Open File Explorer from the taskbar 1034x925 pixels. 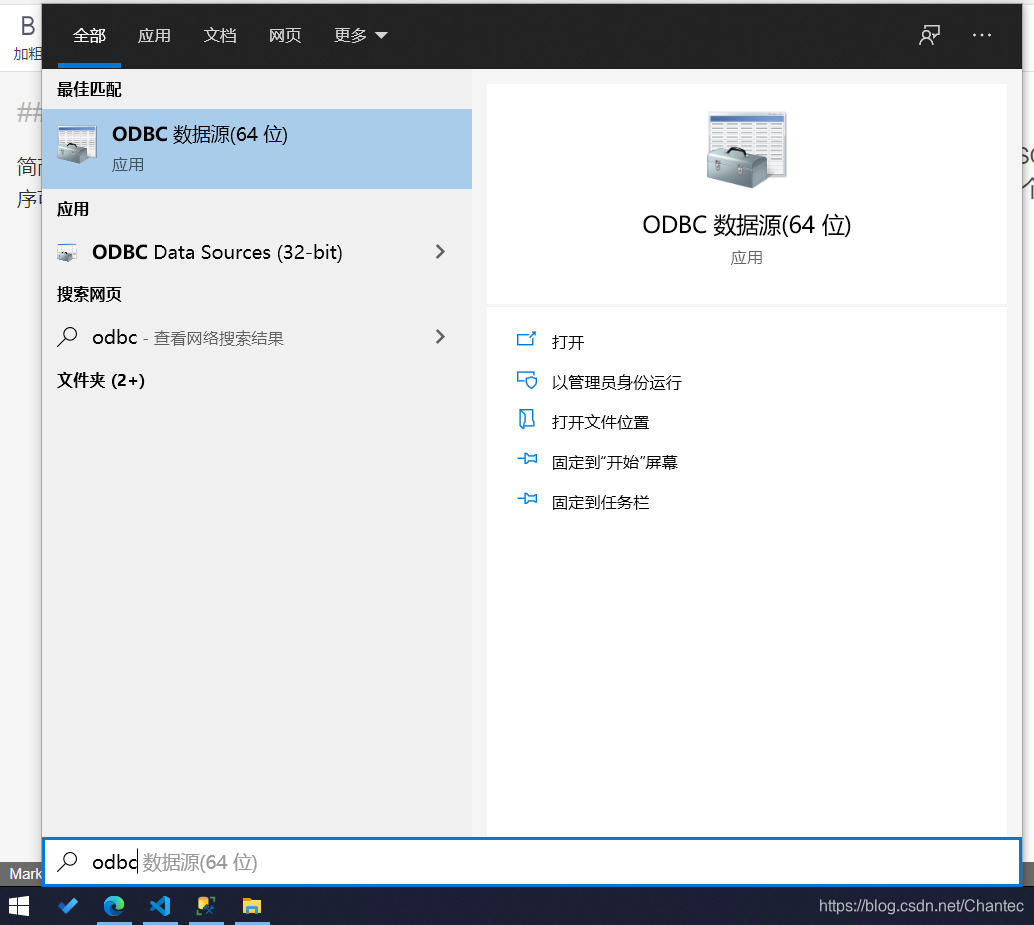coord(252,906)
